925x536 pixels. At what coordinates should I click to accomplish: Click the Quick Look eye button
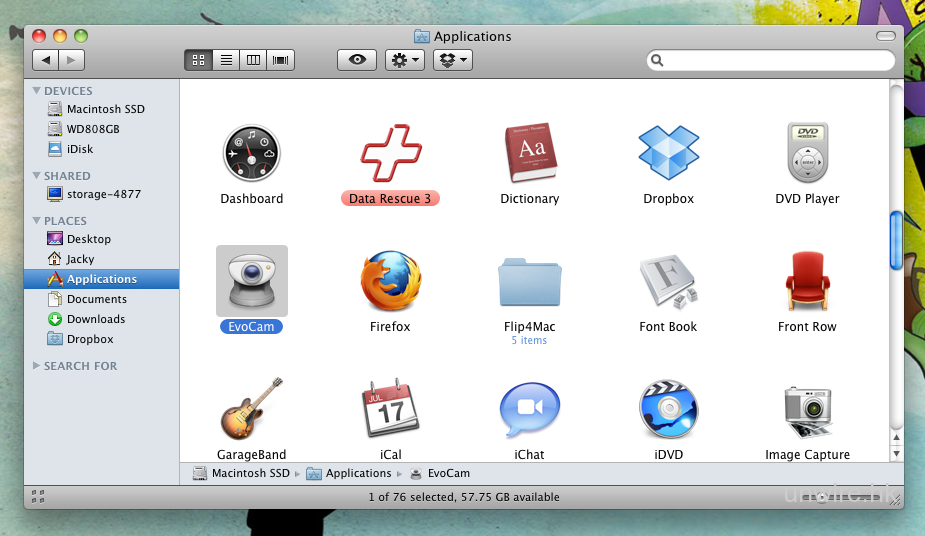coord(357,60)
